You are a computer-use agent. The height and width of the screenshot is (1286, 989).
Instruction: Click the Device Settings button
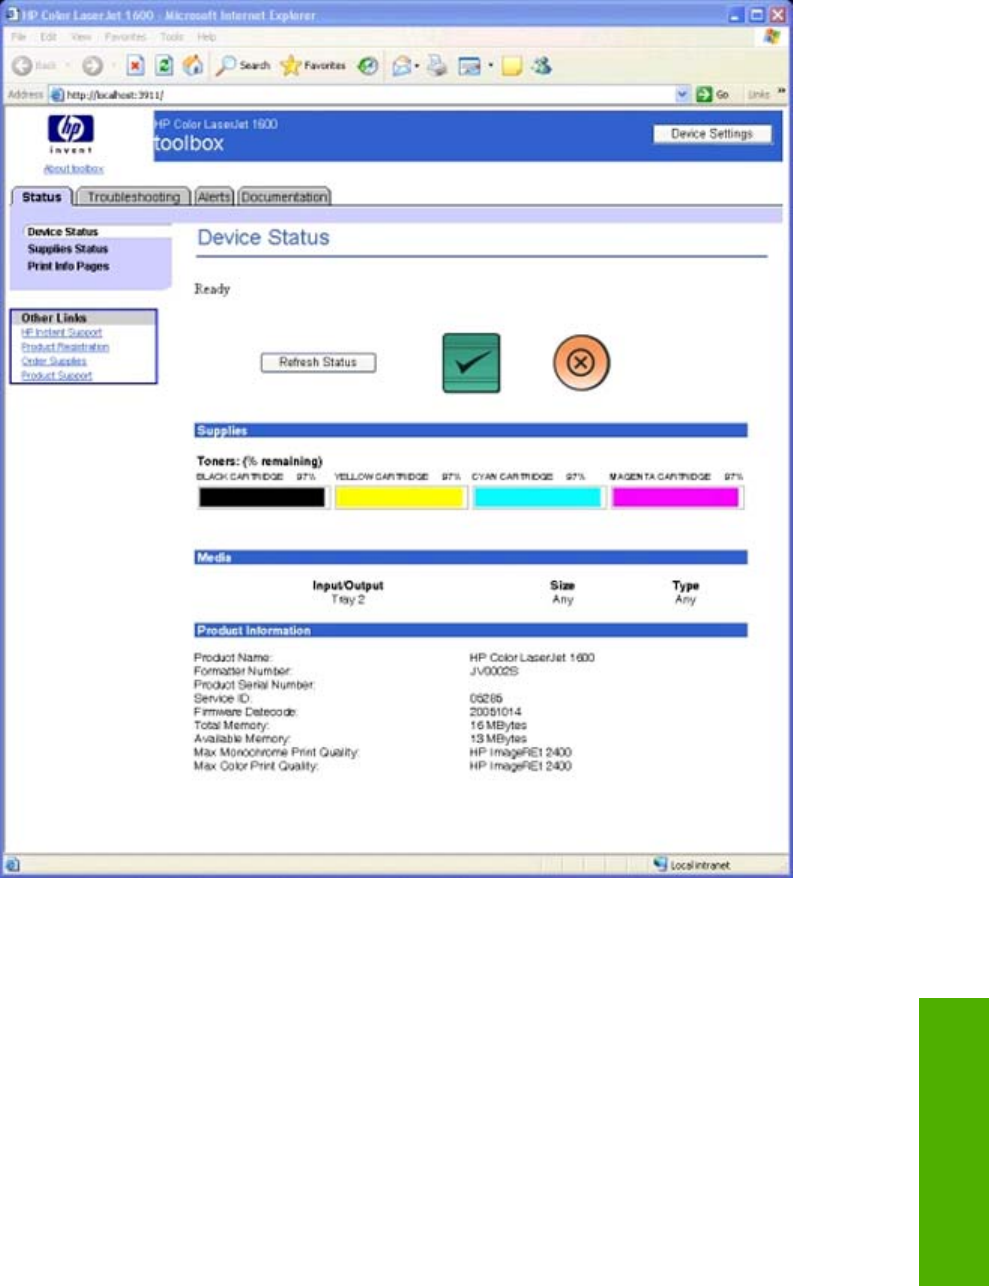pyautogui.click(x=712, y=134)
